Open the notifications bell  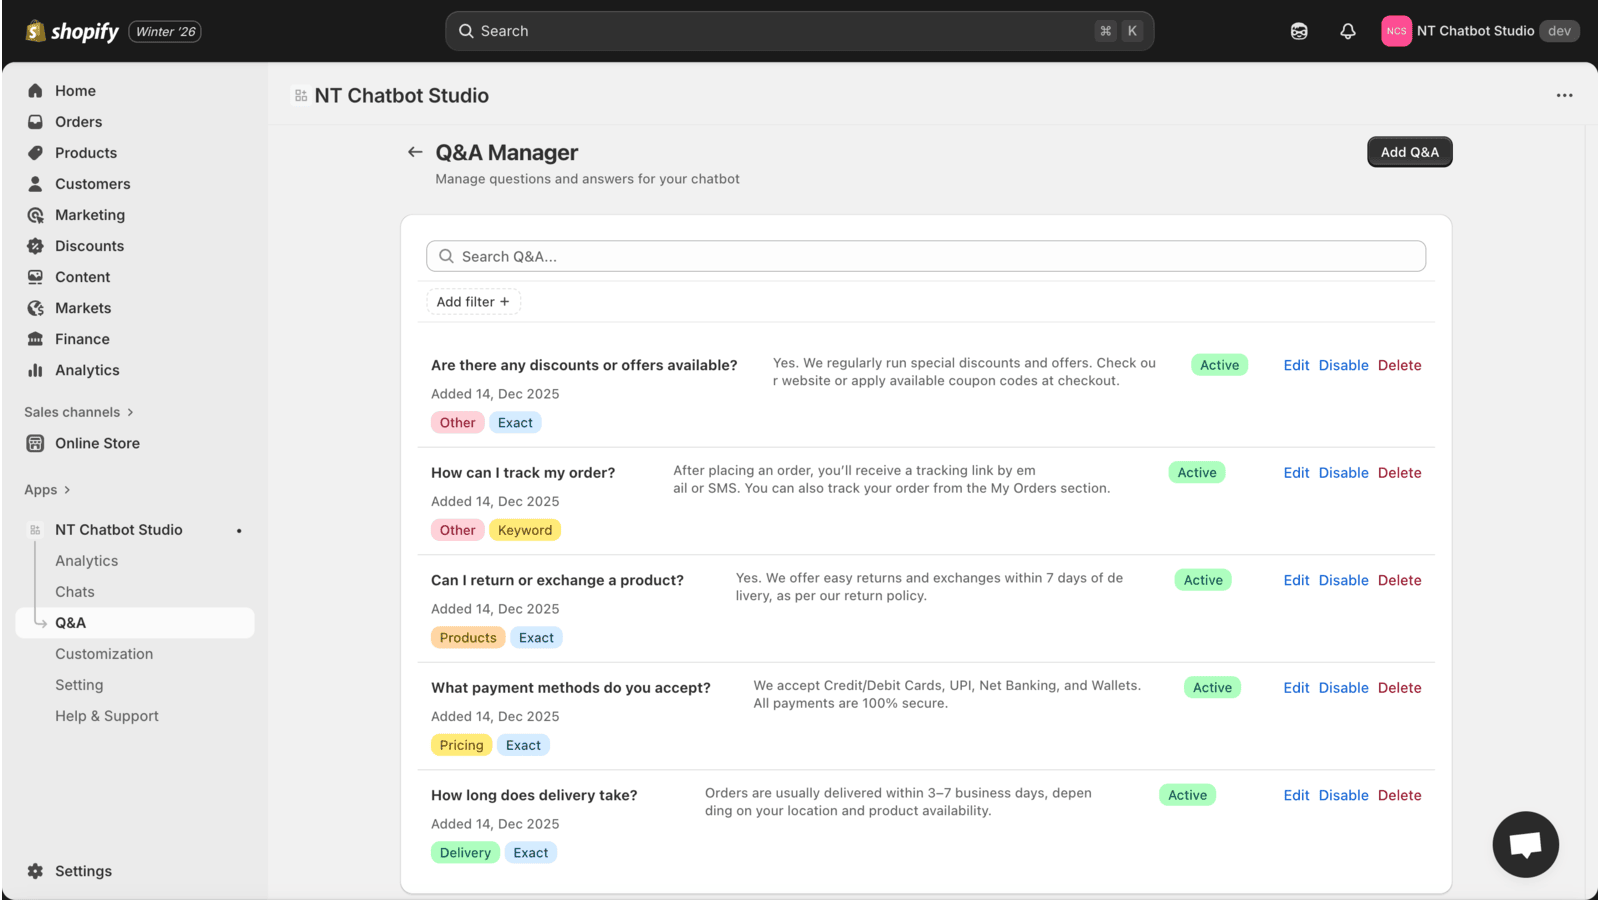click(1348, 31)
